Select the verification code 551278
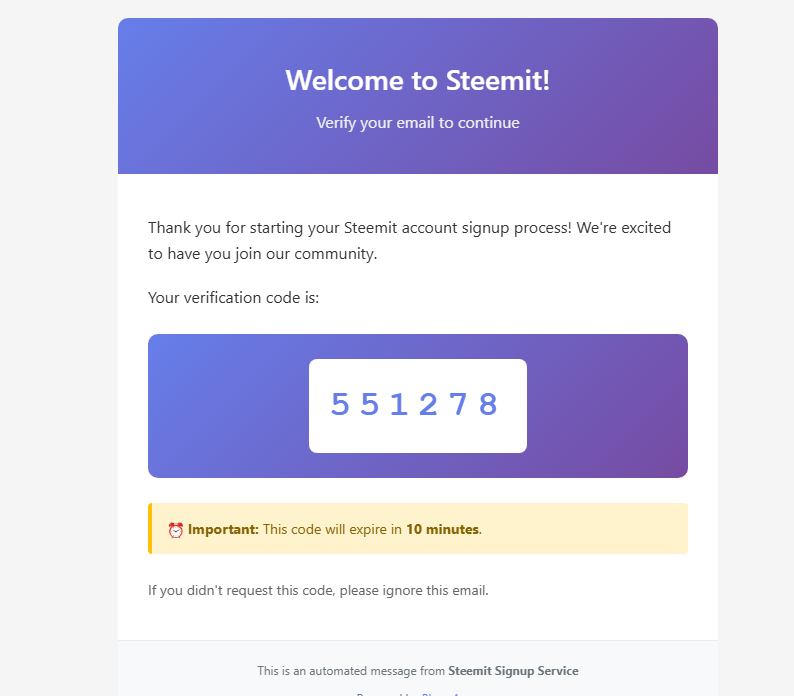The width and height of the screenshot is (794, 696). pyautogui.click(x=414, y=404)
